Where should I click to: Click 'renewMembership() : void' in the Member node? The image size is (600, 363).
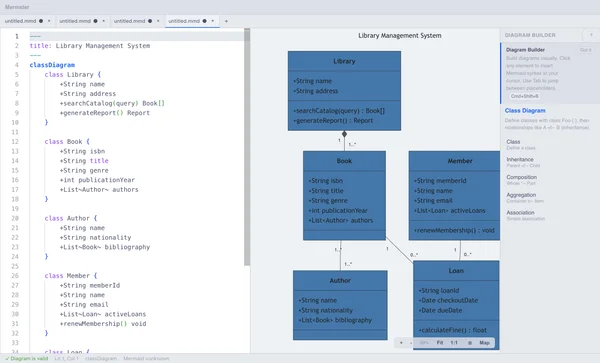(x=454, y=230)
